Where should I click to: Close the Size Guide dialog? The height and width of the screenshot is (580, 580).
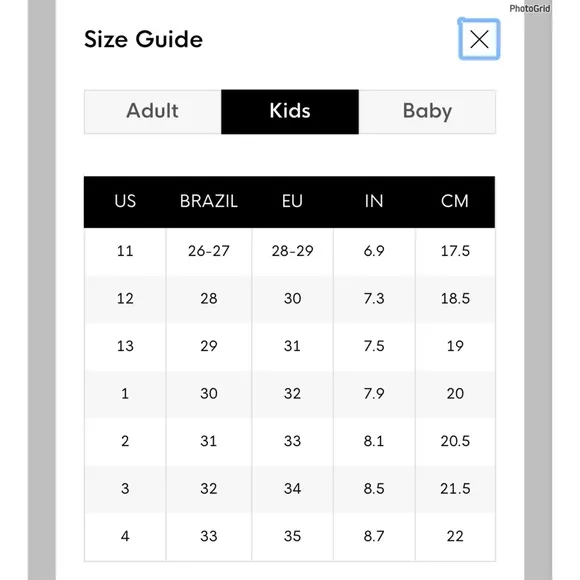point(479,39)
